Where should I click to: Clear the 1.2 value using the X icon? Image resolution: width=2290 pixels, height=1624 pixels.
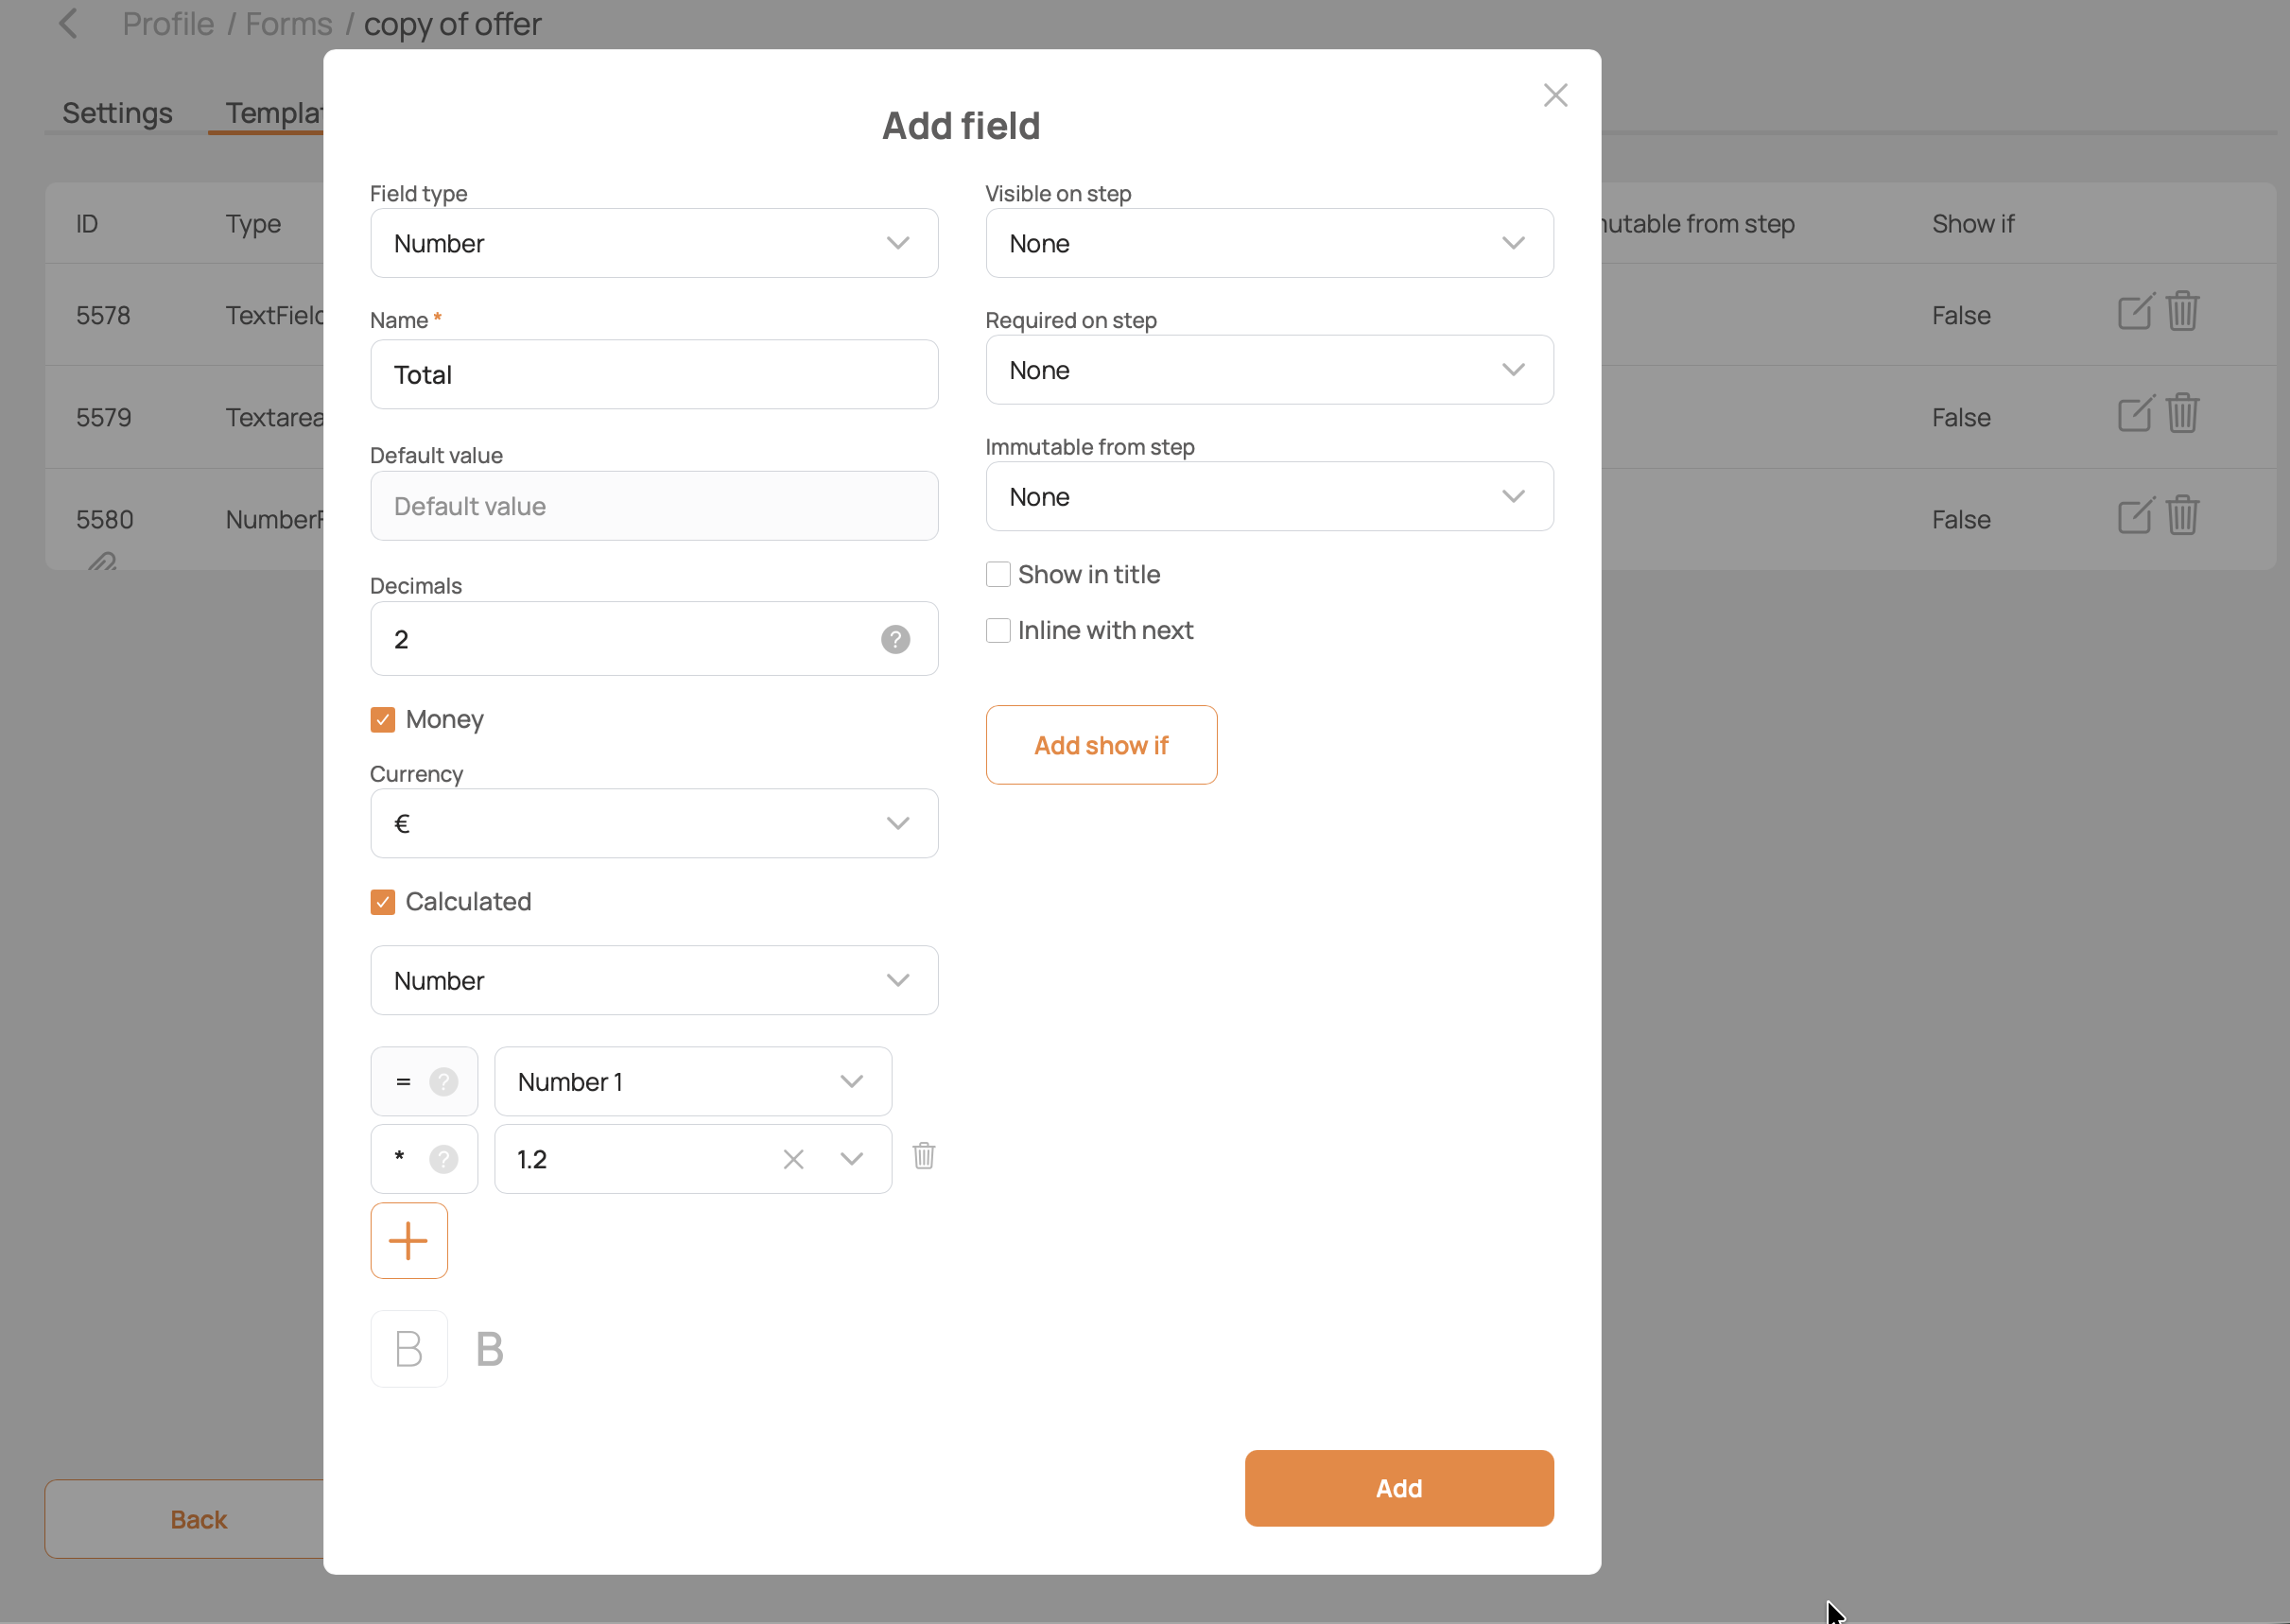tap(793, 1158)
